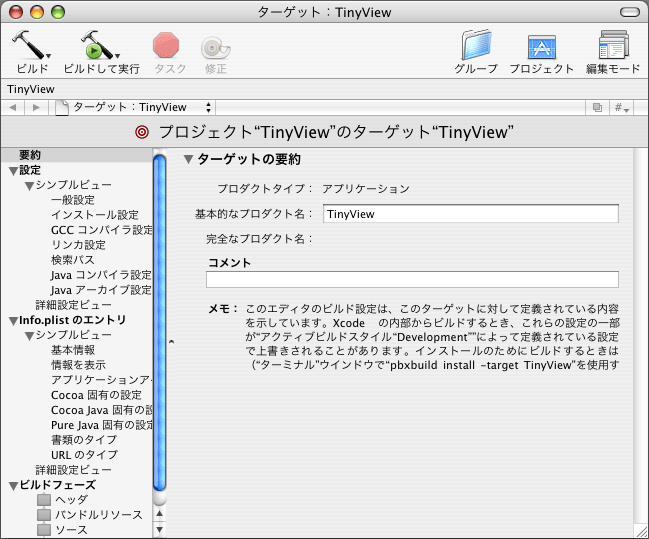
Task: Collapse the Info.plist のエントリ section
Action: point(13,321)
